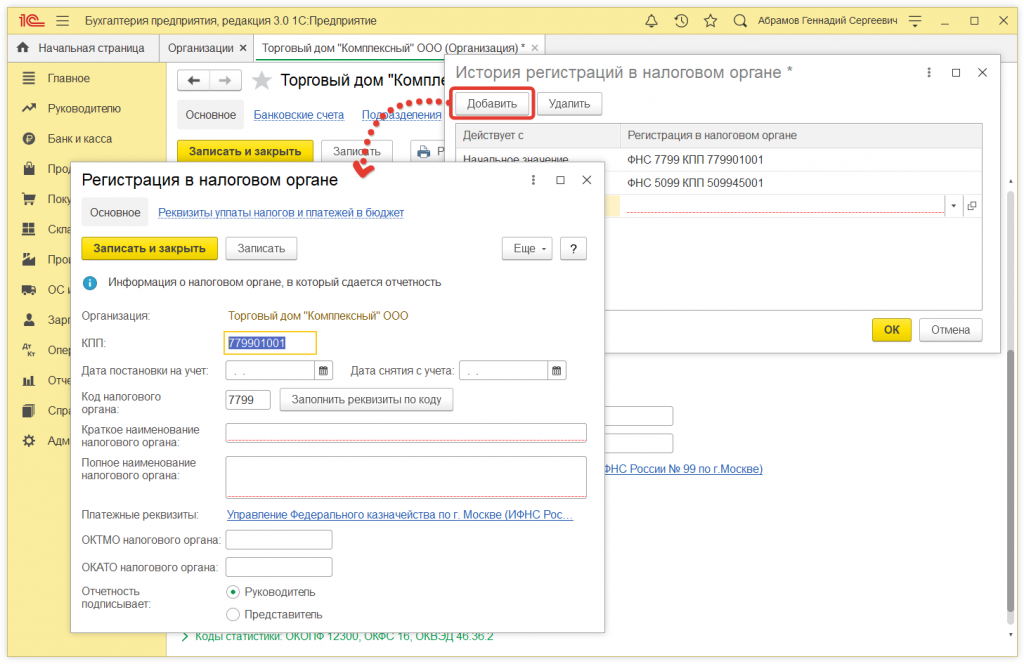Click the ОКТМО налогового органа field
Image resolution: width=1024 pixels, height=664 pixels.
pos(279,540)
